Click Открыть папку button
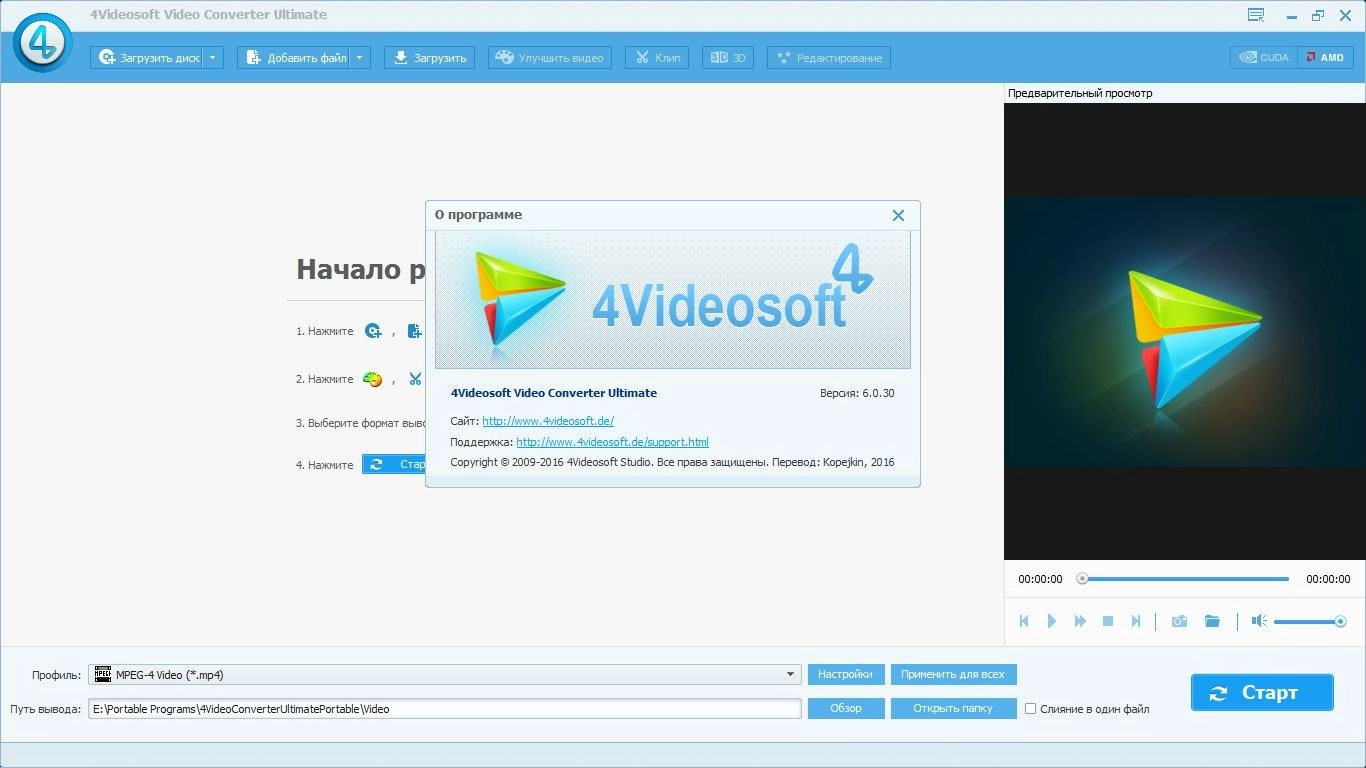 953,708
